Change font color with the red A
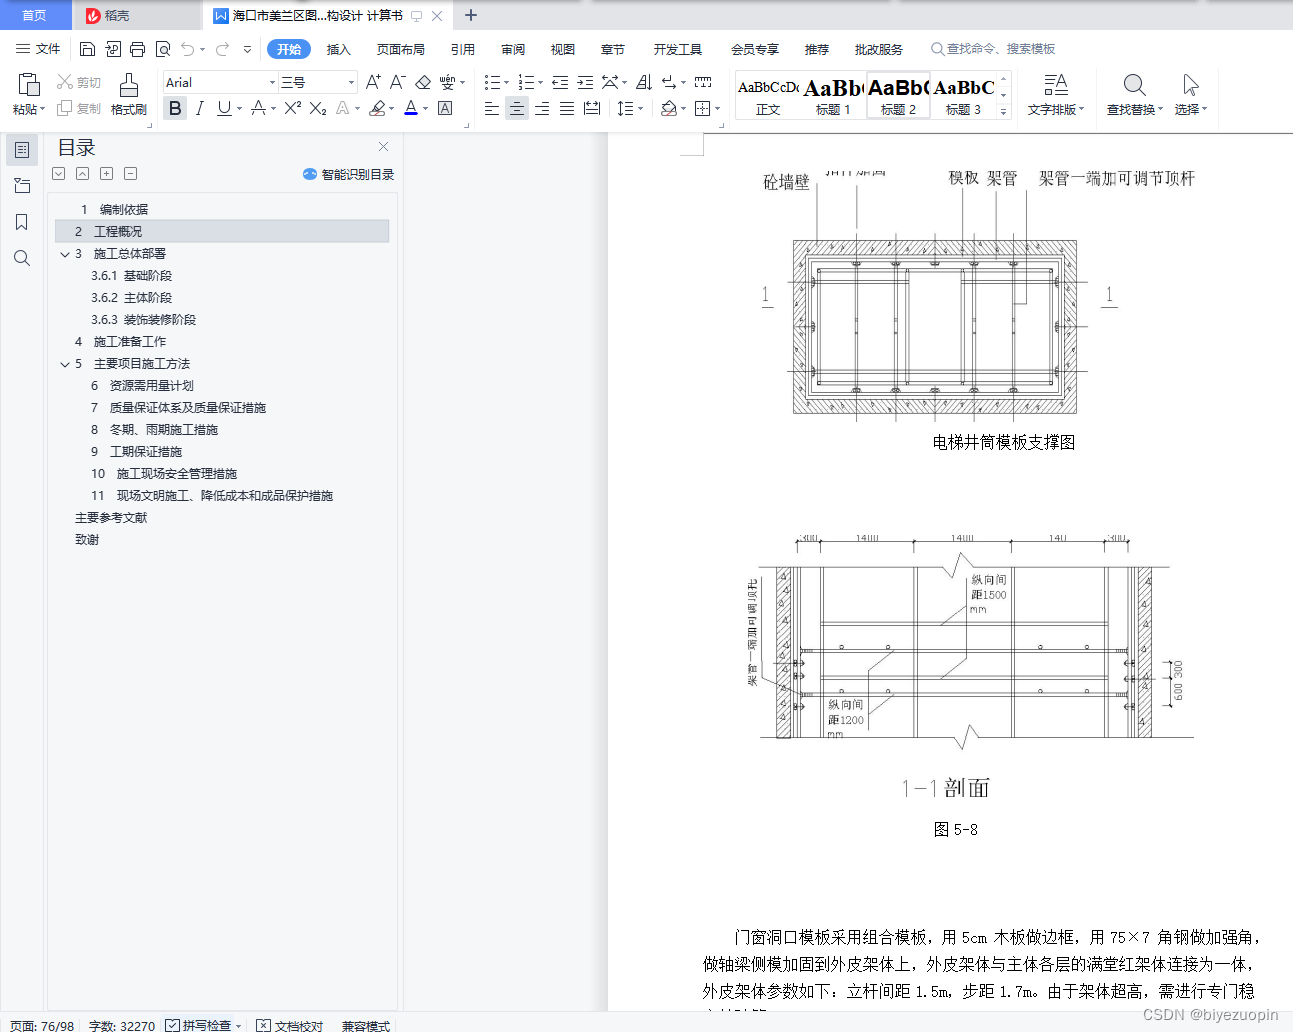1293x1032 pixels. tap(411, 108)
